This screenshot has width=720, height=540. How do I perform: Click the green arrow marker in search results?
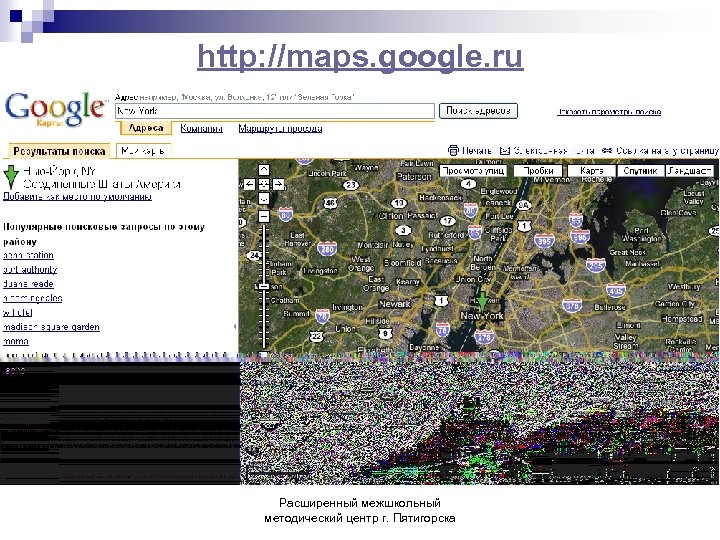coord(11,177)
